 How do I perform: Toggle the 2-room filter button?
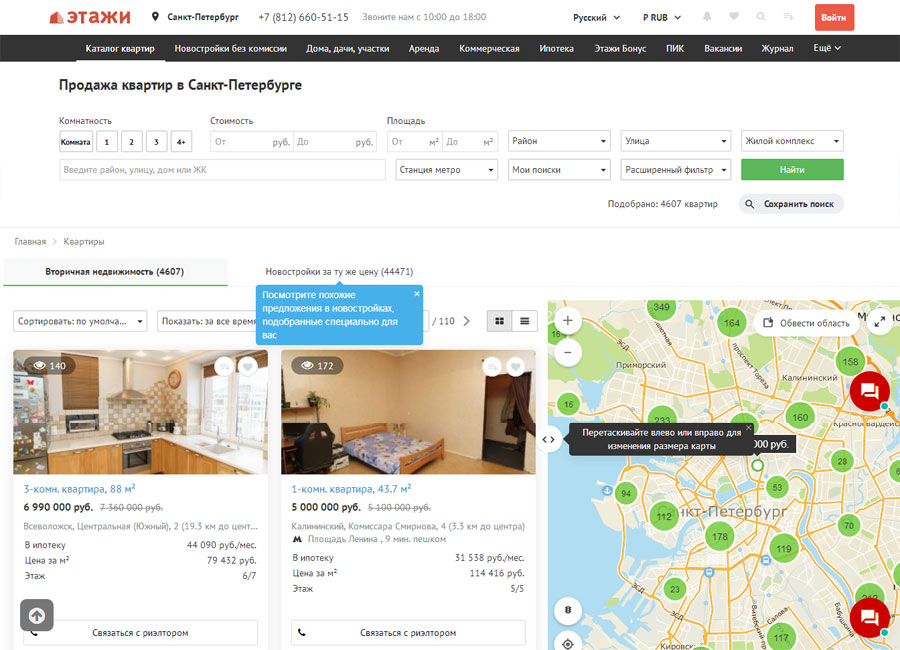click(131, 141)
